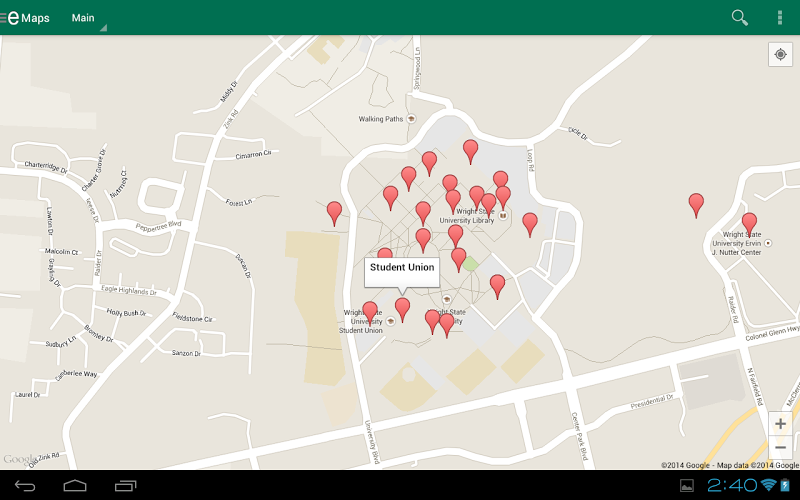800x500 pixels.
Task: Select the pin east of the University Library
Action: click(530, 224)
